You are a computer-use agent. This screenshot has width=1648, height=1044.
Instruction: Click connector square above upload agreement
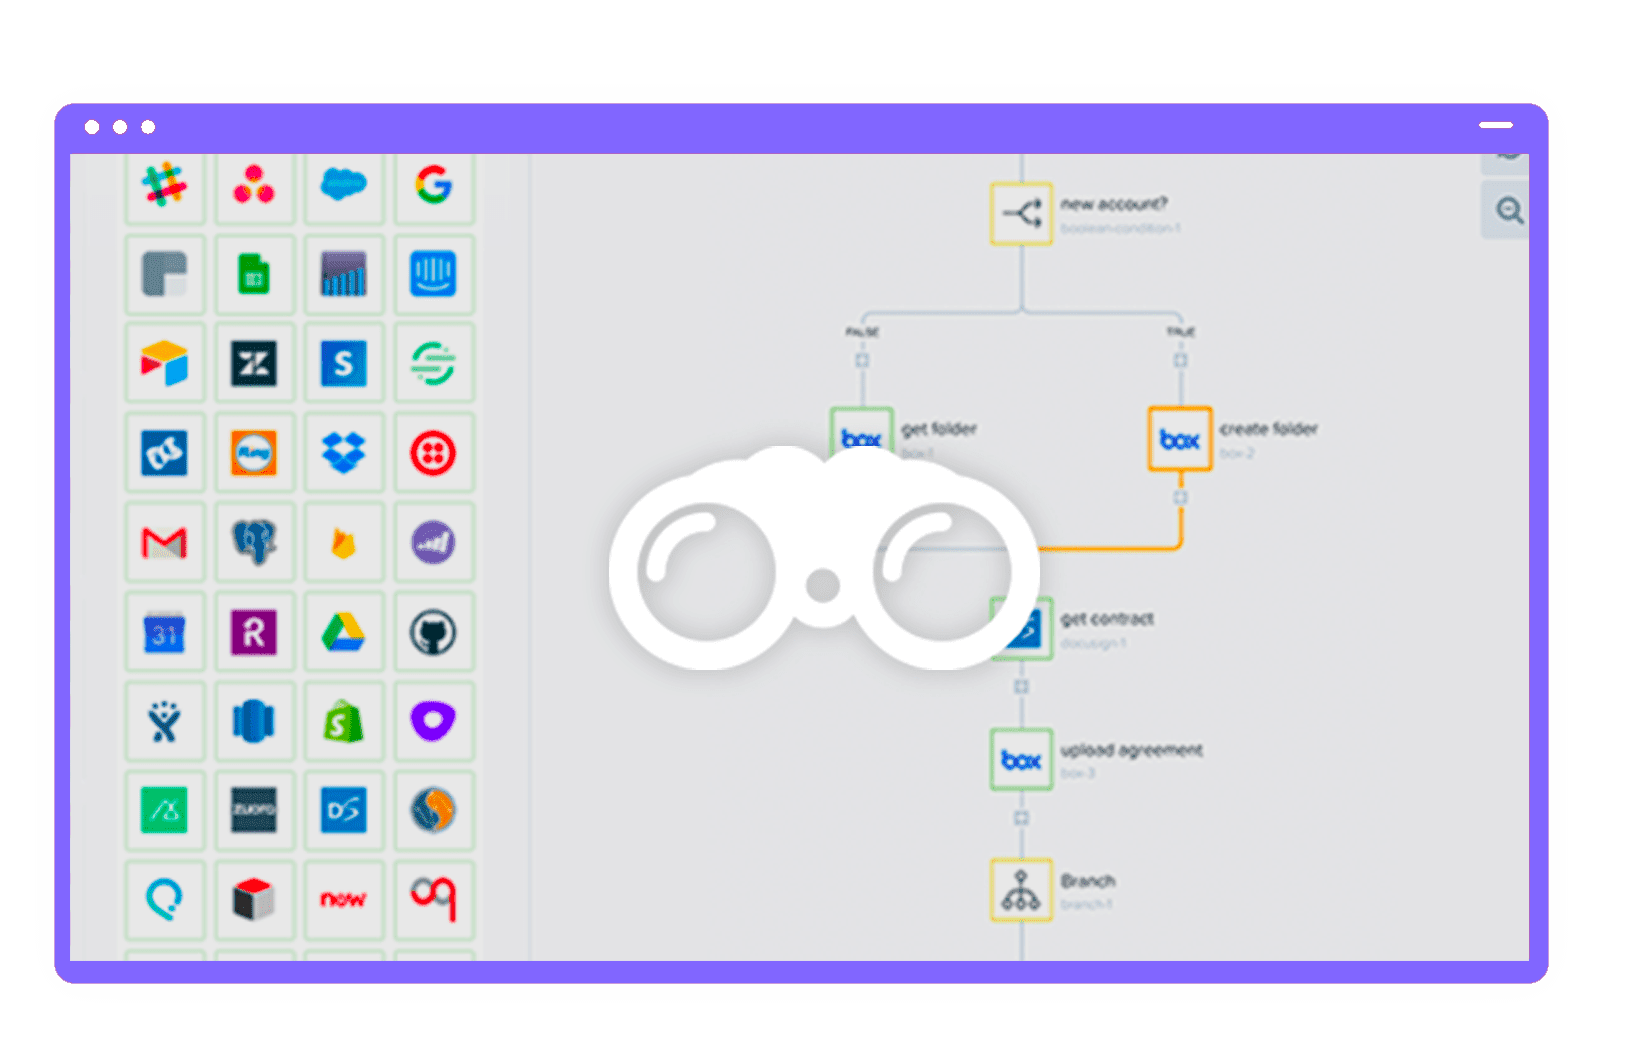tap(1021, 687)
